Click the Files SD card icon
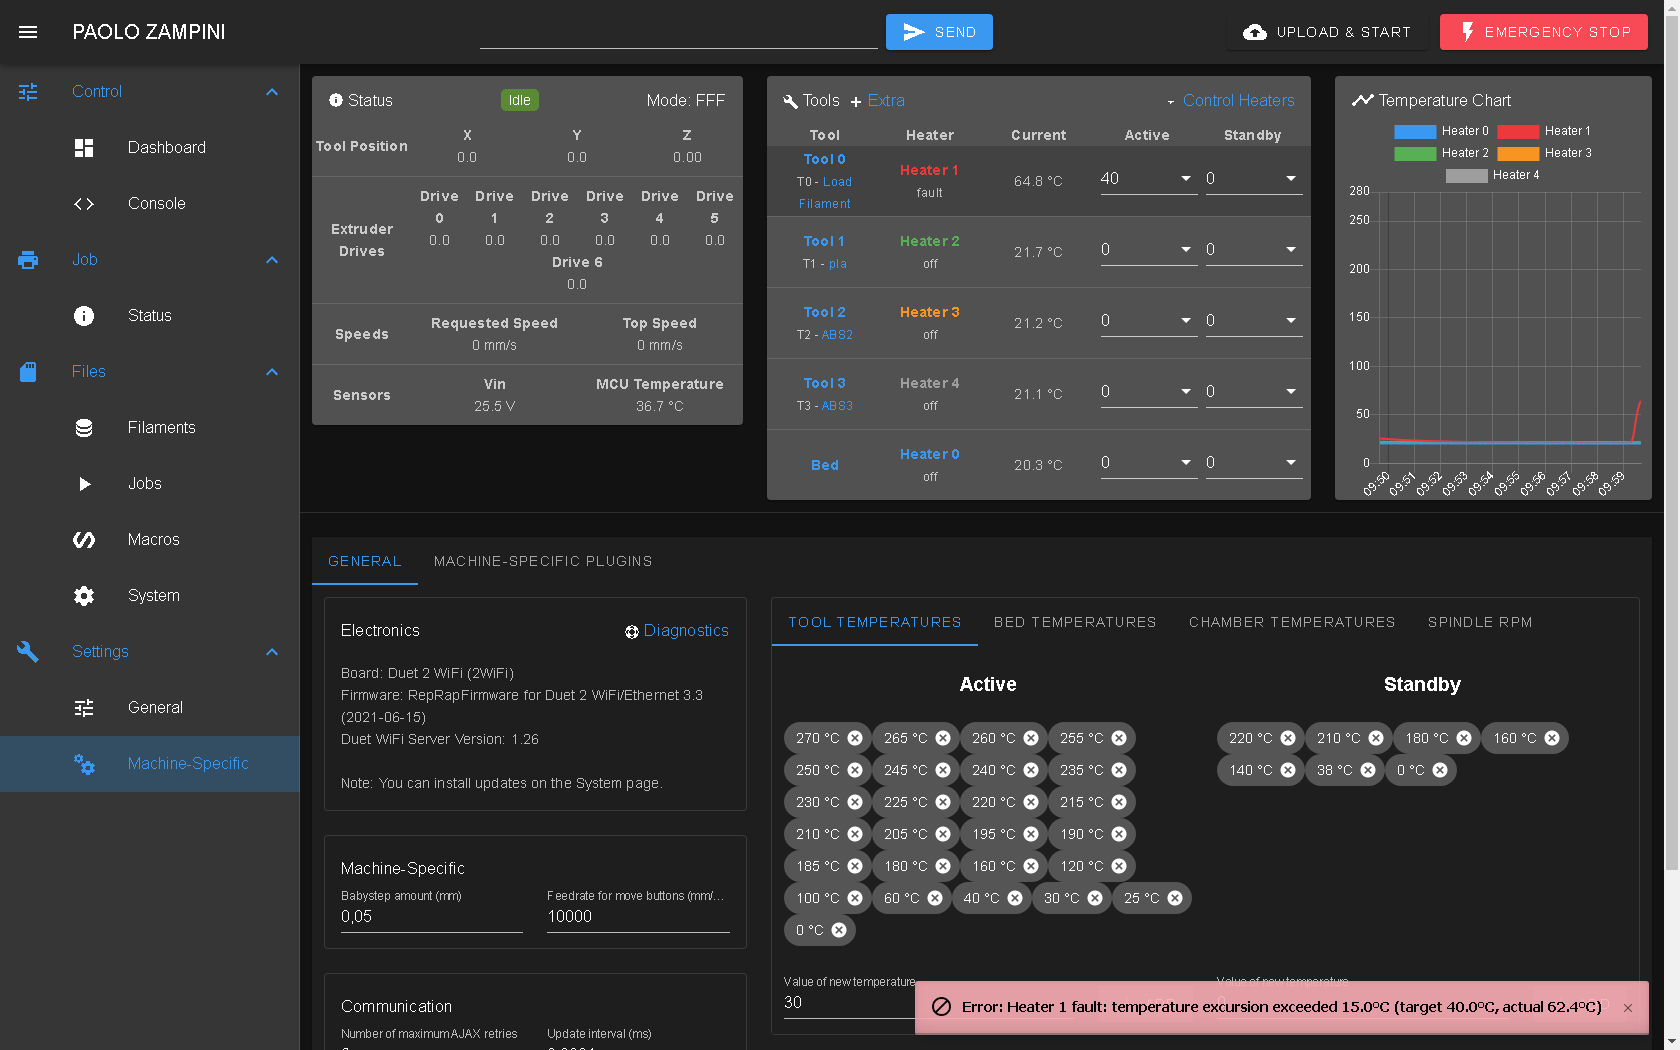Screen dimensions: 1680x1050 pos(28,372)
